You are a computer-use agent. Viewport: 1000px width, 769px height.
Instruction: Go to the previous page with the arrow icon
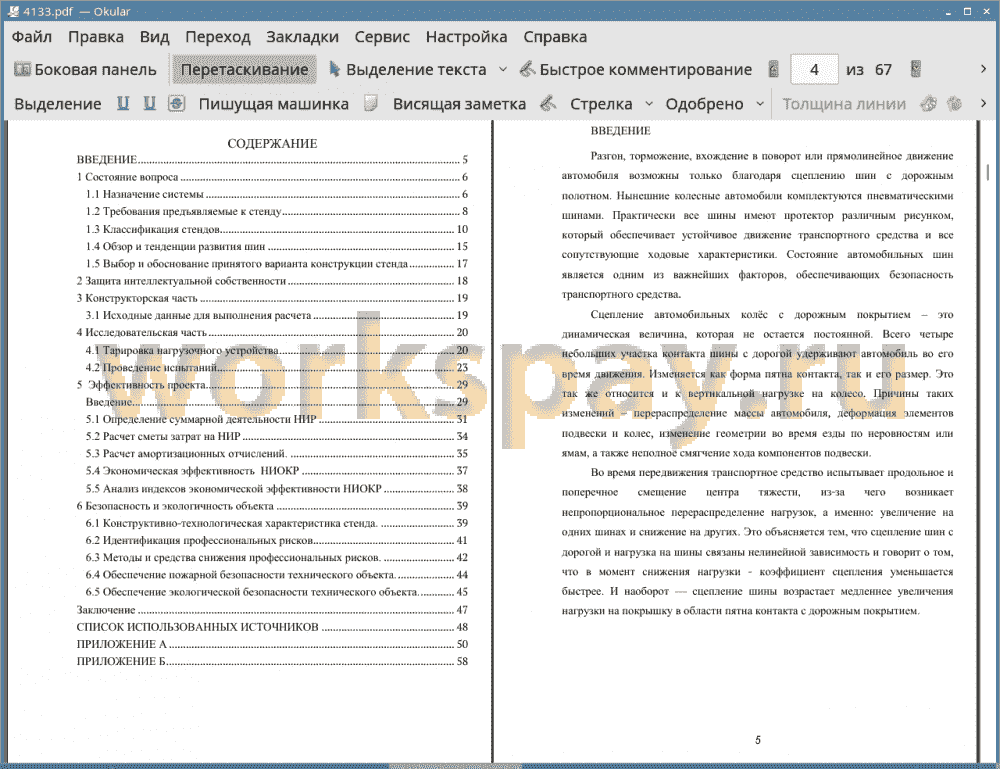tap(774, 70)
